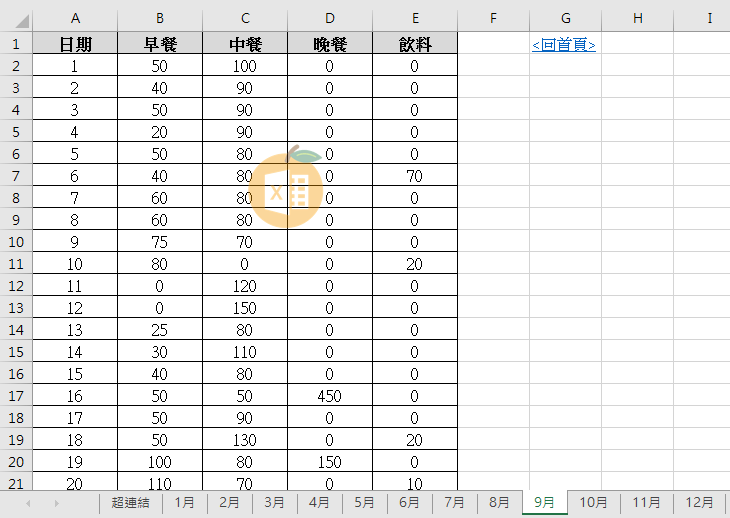The image size is (730, 518).
Task: Click cell E7 containing 70
Action: [415, 176]
